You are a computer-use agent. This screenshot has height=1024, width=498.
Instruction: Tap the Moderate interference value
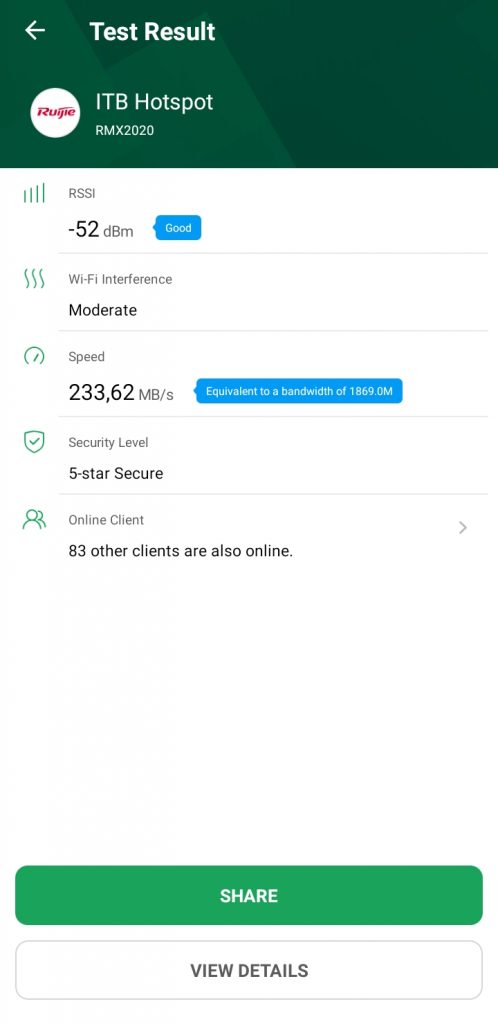coord(102,310)
